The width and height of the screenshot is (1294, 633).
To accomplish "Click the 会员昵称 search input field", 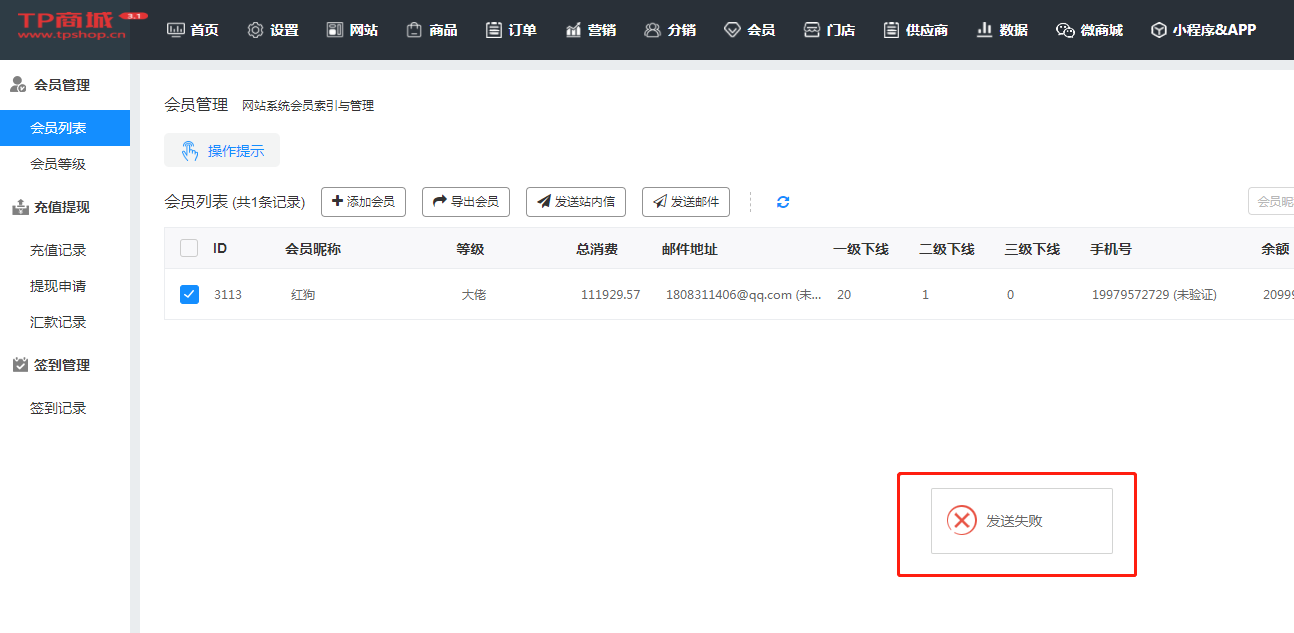I will 1272,201.
